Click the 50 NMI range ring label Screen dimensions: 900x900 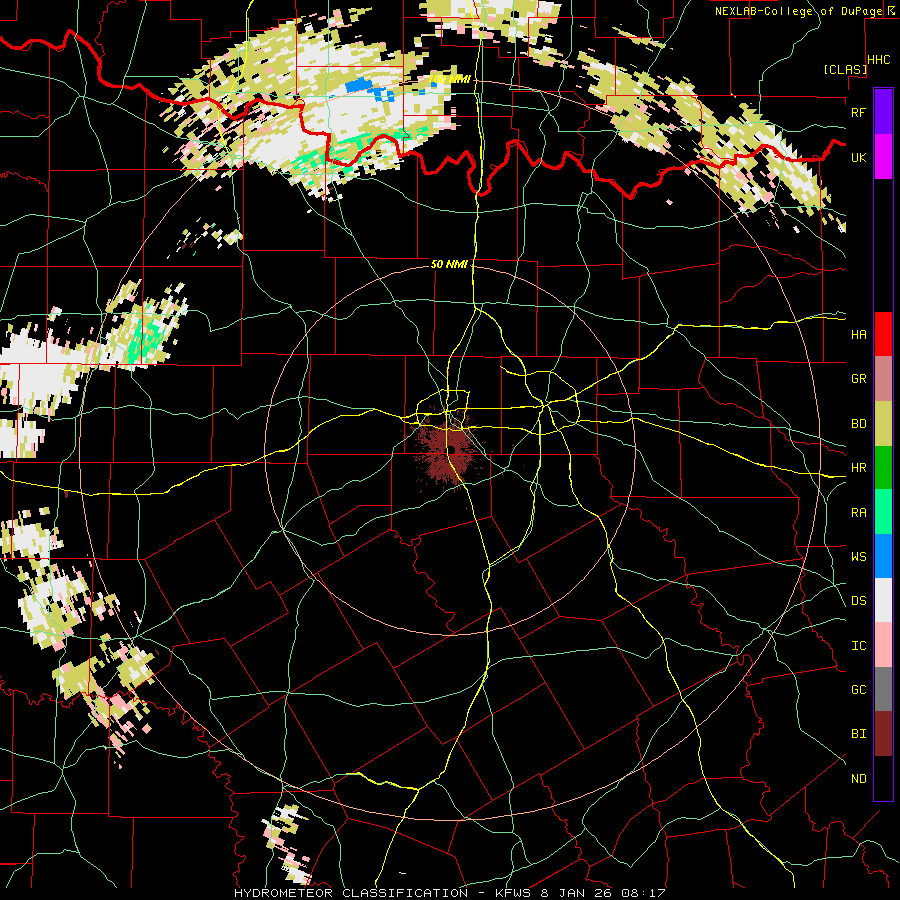(449, 264)
